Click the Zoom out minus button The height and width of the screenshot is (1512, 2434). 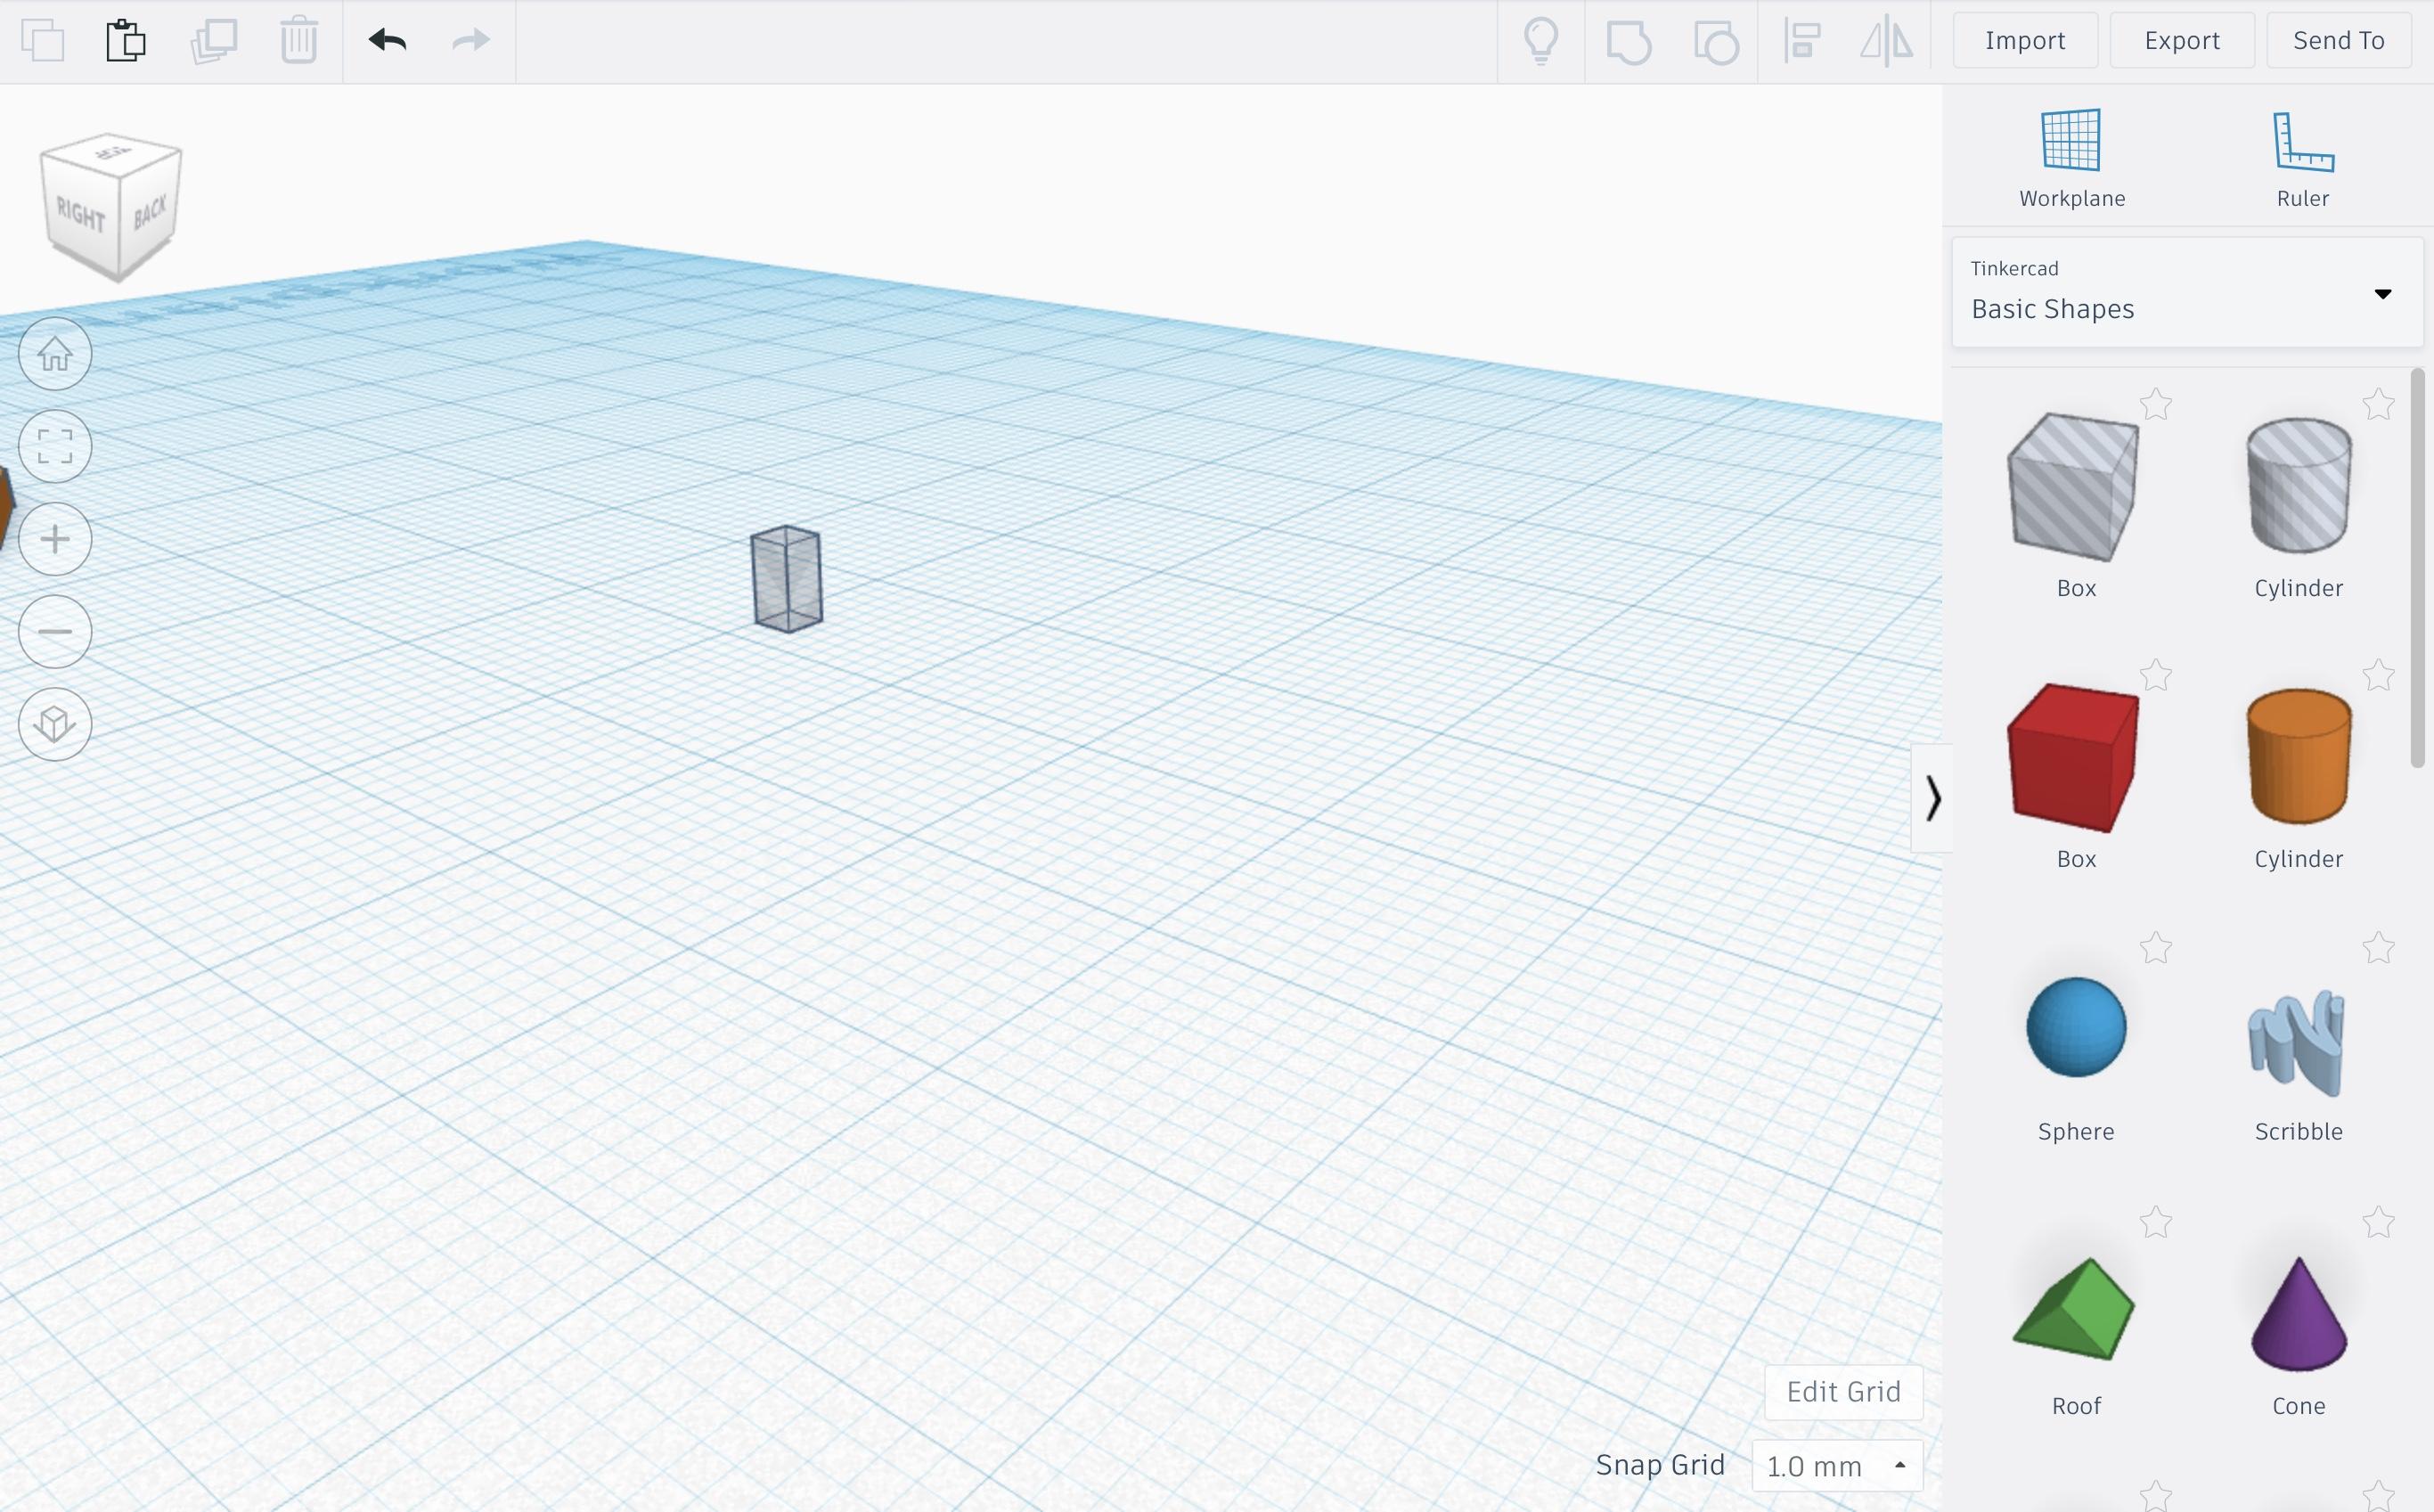click(55, 631)
